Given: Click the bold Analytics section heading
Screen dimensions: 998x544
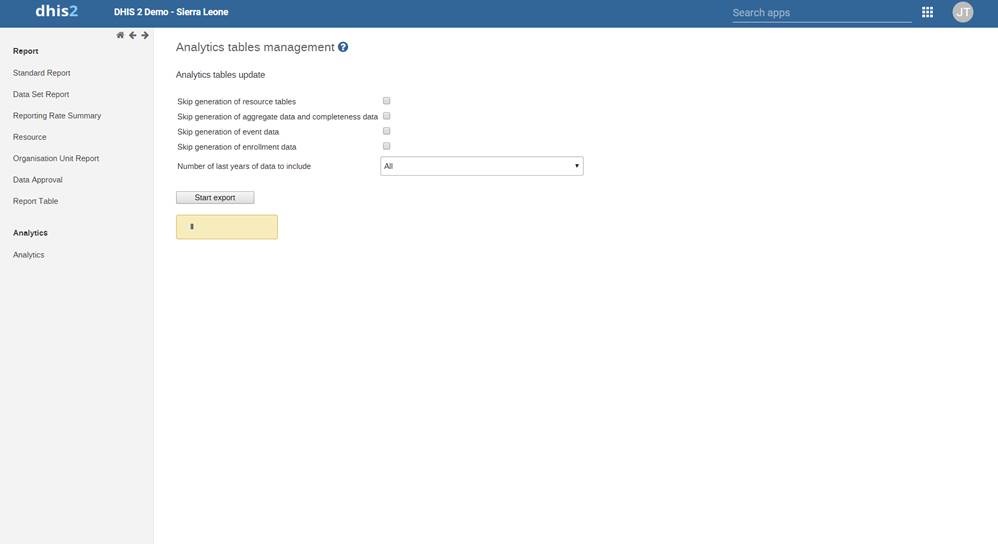Looking at the screenshot, I should [30, 233].
